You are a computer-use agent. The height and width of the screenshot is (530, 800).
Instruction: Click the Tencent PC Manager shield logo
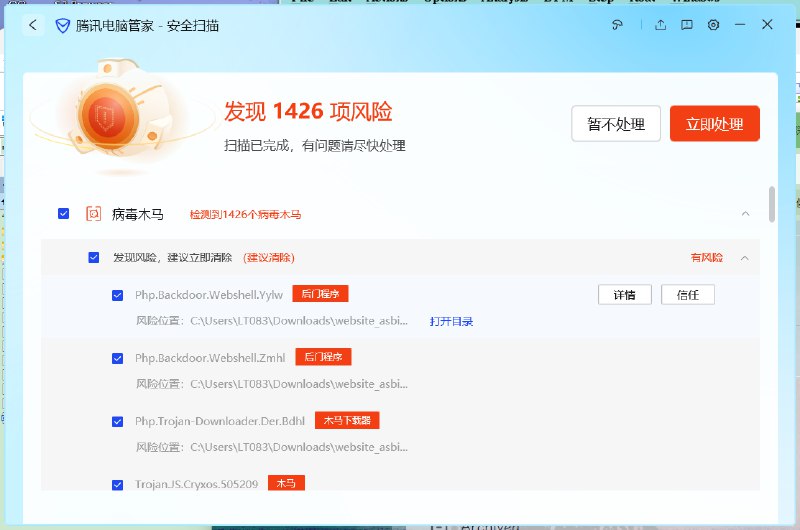[62, 26]
